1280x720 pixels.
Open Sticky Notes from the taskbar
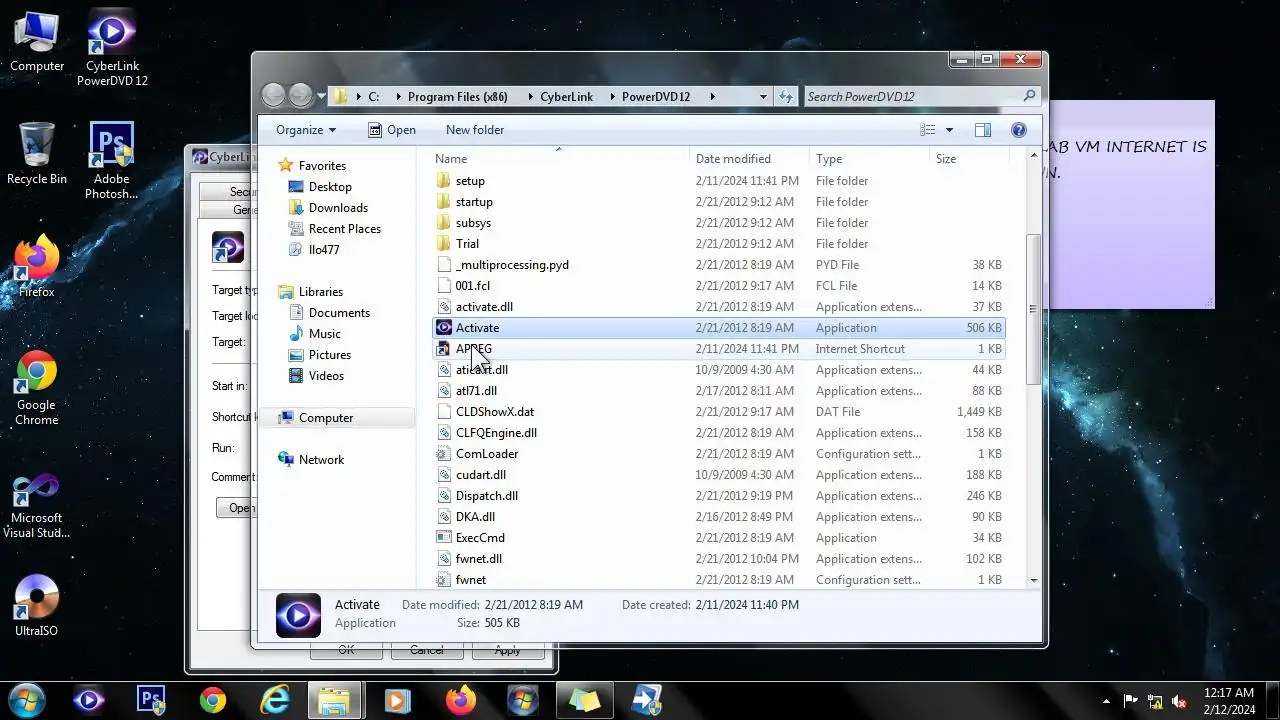pyautogui.click(x=585, y=701)
